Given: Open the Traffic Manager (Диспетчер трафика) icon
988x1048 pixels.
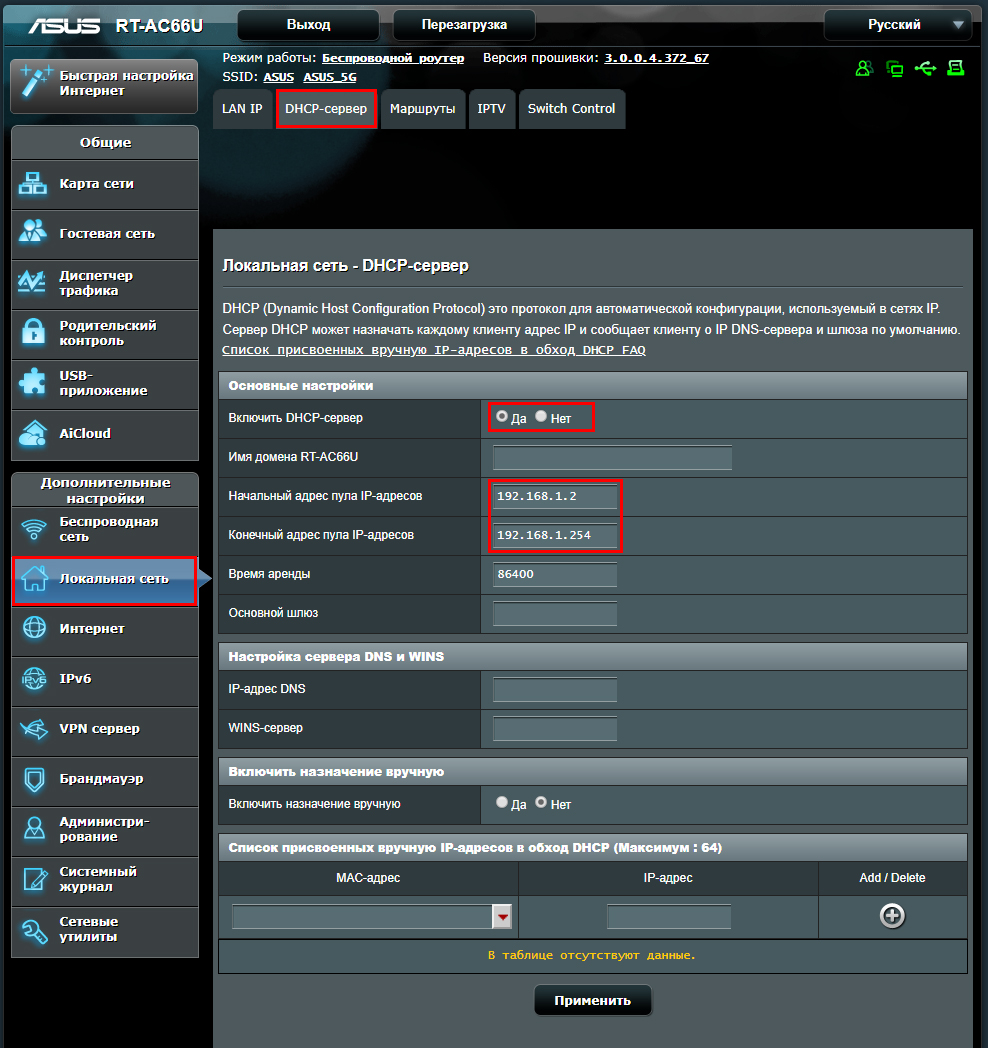Looking at the screenshot, I should pos(32,282).
